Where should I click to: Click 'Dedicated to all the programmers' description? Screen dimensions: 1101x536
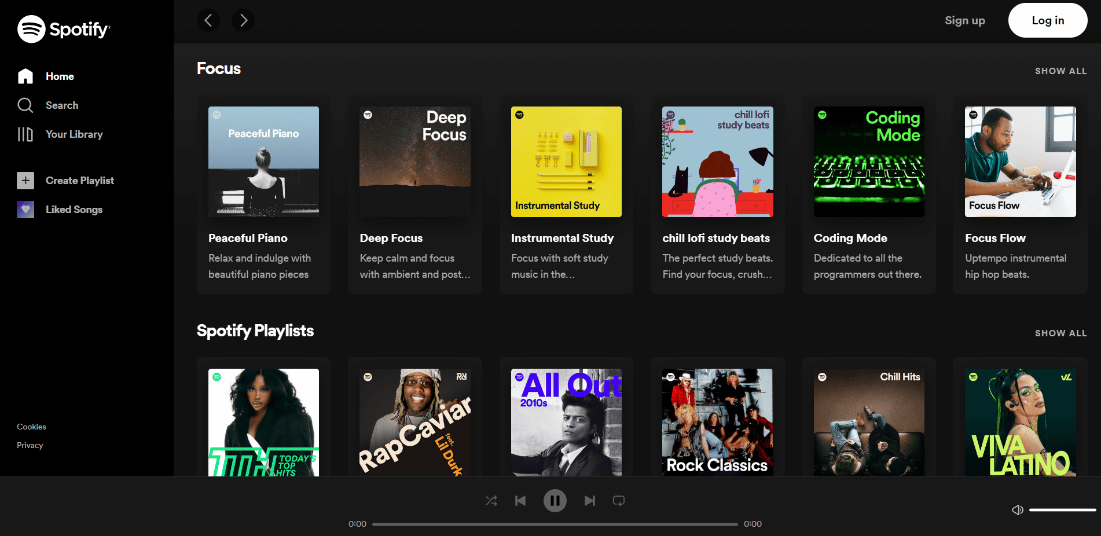(x=868, y=266)
